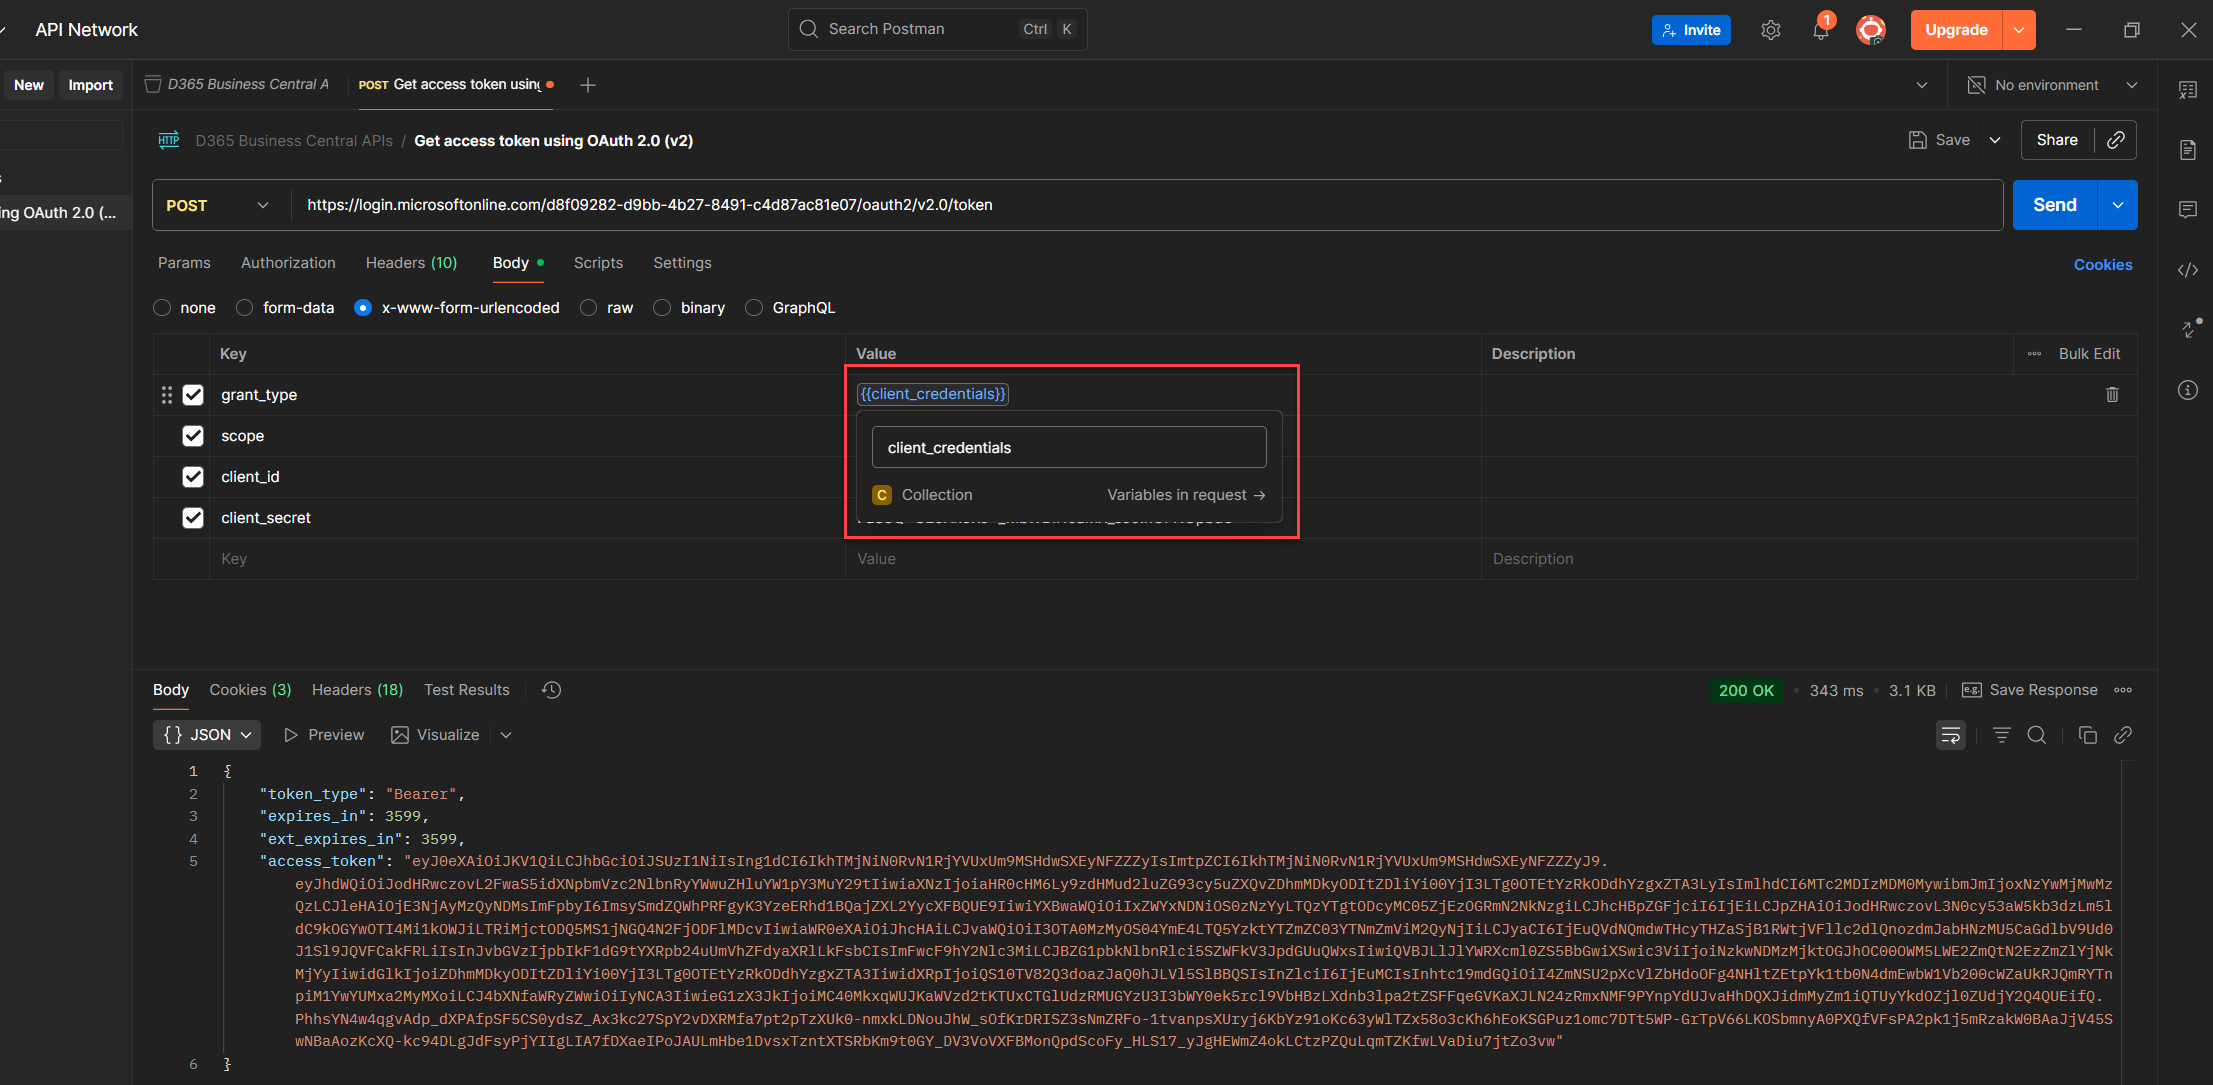Uncheck the scope parameter checkbox
Viewport: 2213px width, 1085px height.
point(193,436)
